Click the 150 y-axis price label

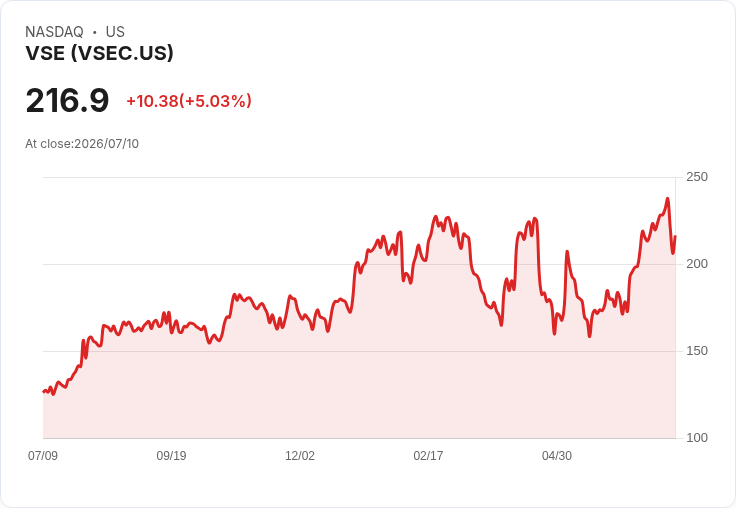point(697,351)
